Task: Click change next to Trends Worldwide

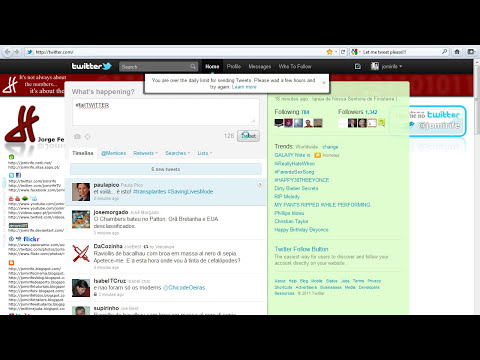Action: pos(330,147)
